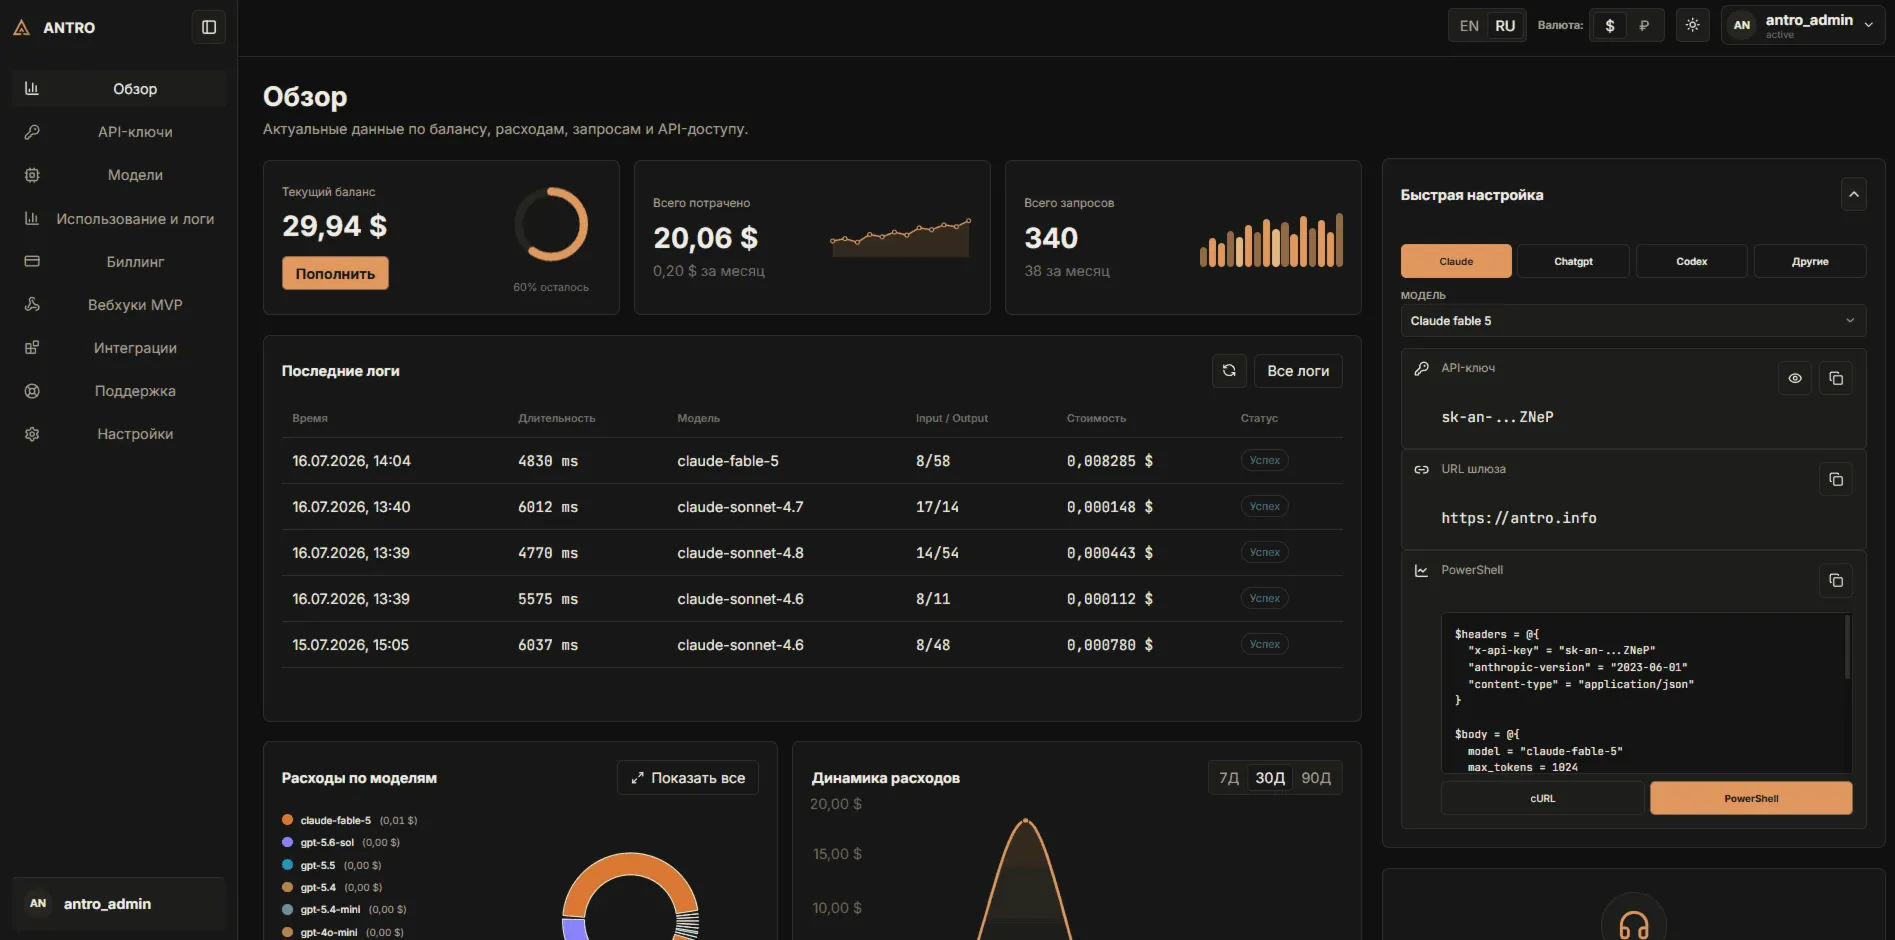This screenshot has height=940, width=1895.
Task: Click the Вебхуки MVP icon
Action: click(32, 304)
